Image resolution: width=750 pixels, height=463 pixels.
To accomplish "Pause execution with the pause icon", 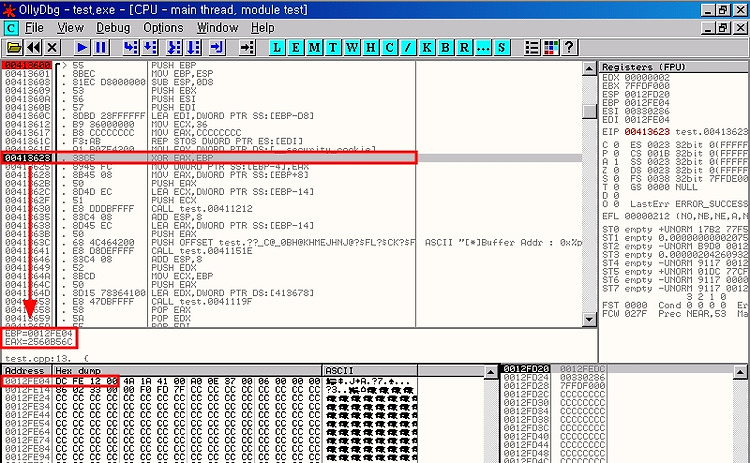I will tap(101, 47).
